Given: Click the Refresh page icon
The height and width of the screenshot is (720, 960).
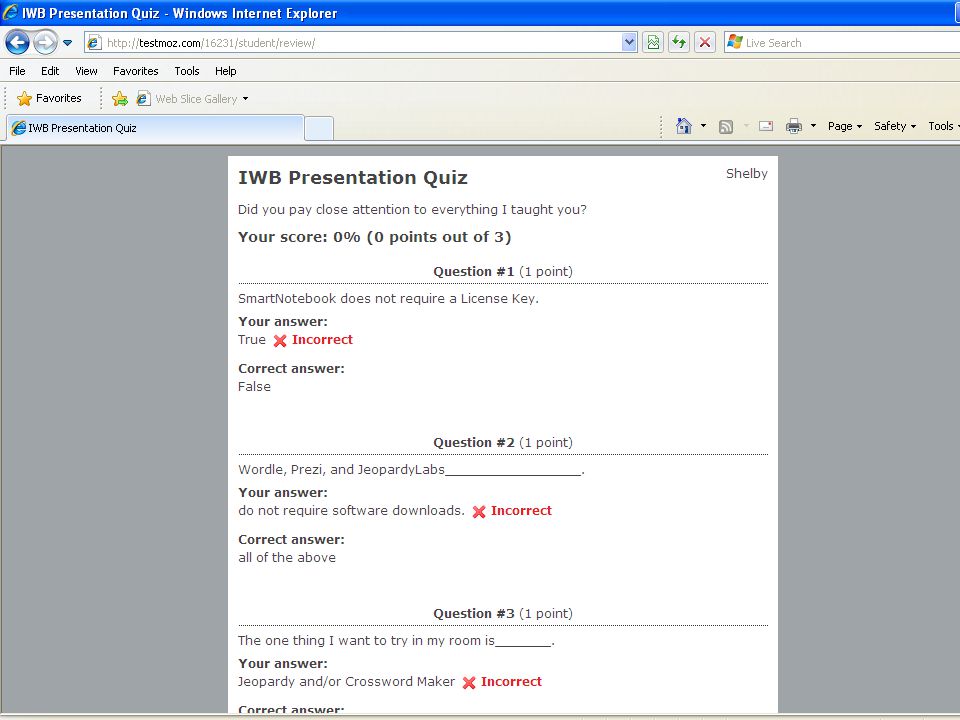Looking at the screenshot, I should point(679,43).
